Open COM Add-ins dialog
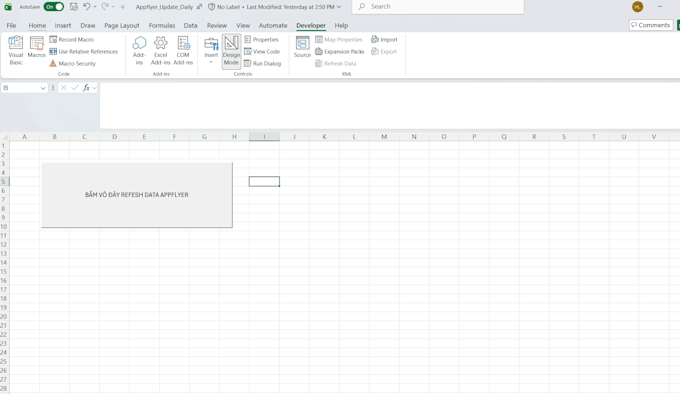This screenshot has width=680, height=394. 183,50
